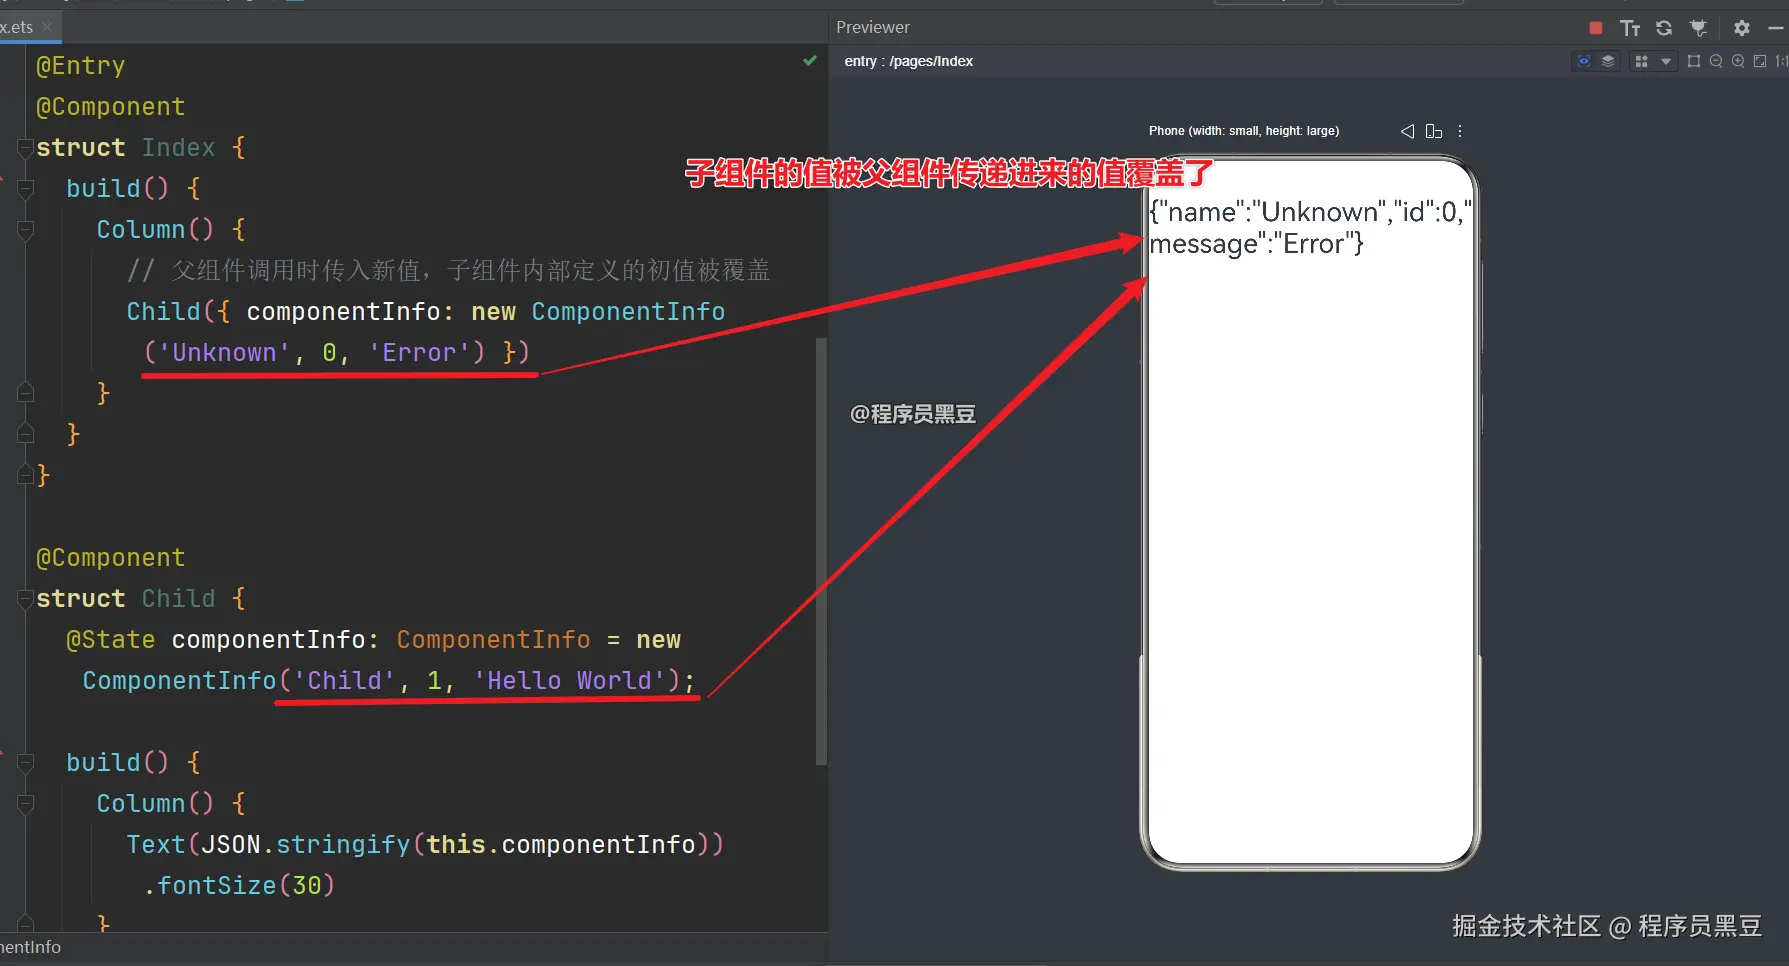Click the Previewer panel title

pyautogui.click(x=873, y=27)
